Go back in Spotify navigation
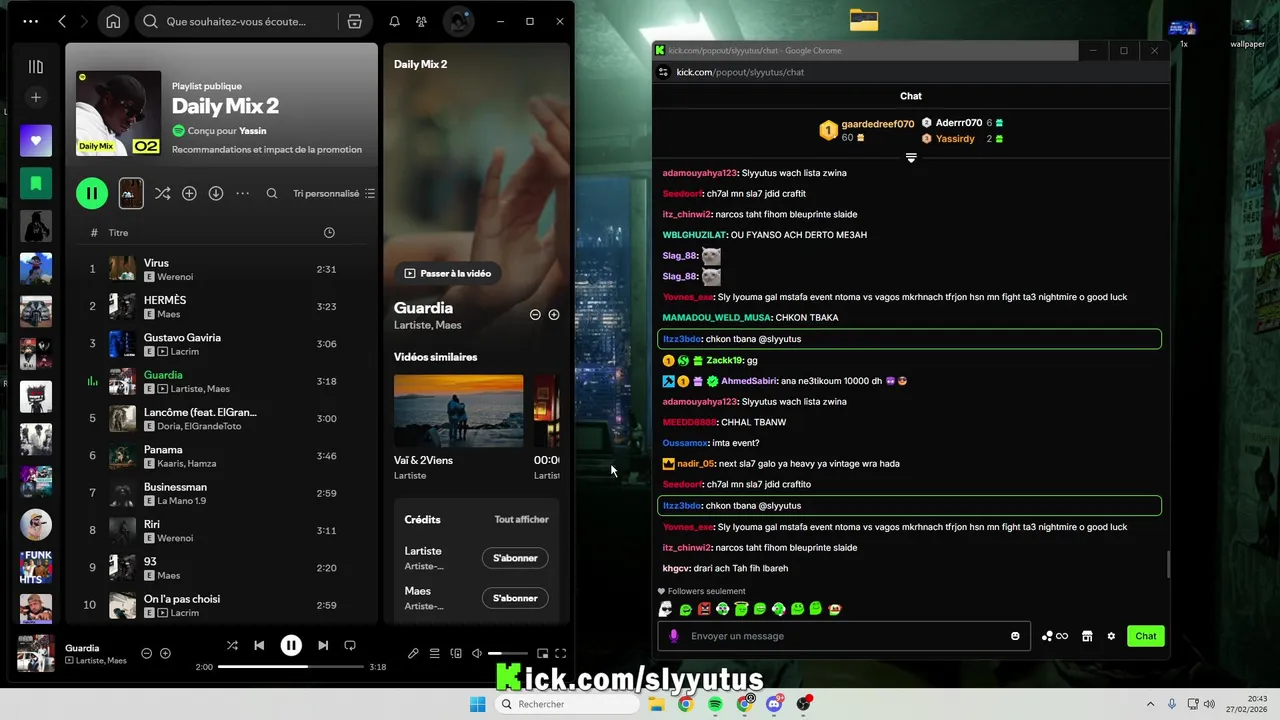The image size is (1280, 720). pyautogui.click(x=62, y=21)
